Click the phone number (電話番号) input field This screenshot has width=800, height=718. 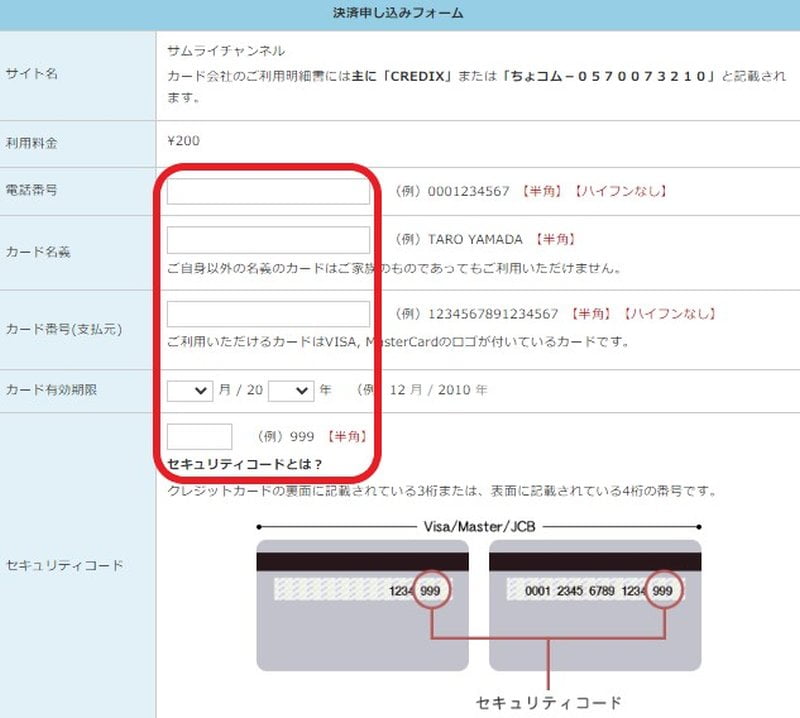268,191
